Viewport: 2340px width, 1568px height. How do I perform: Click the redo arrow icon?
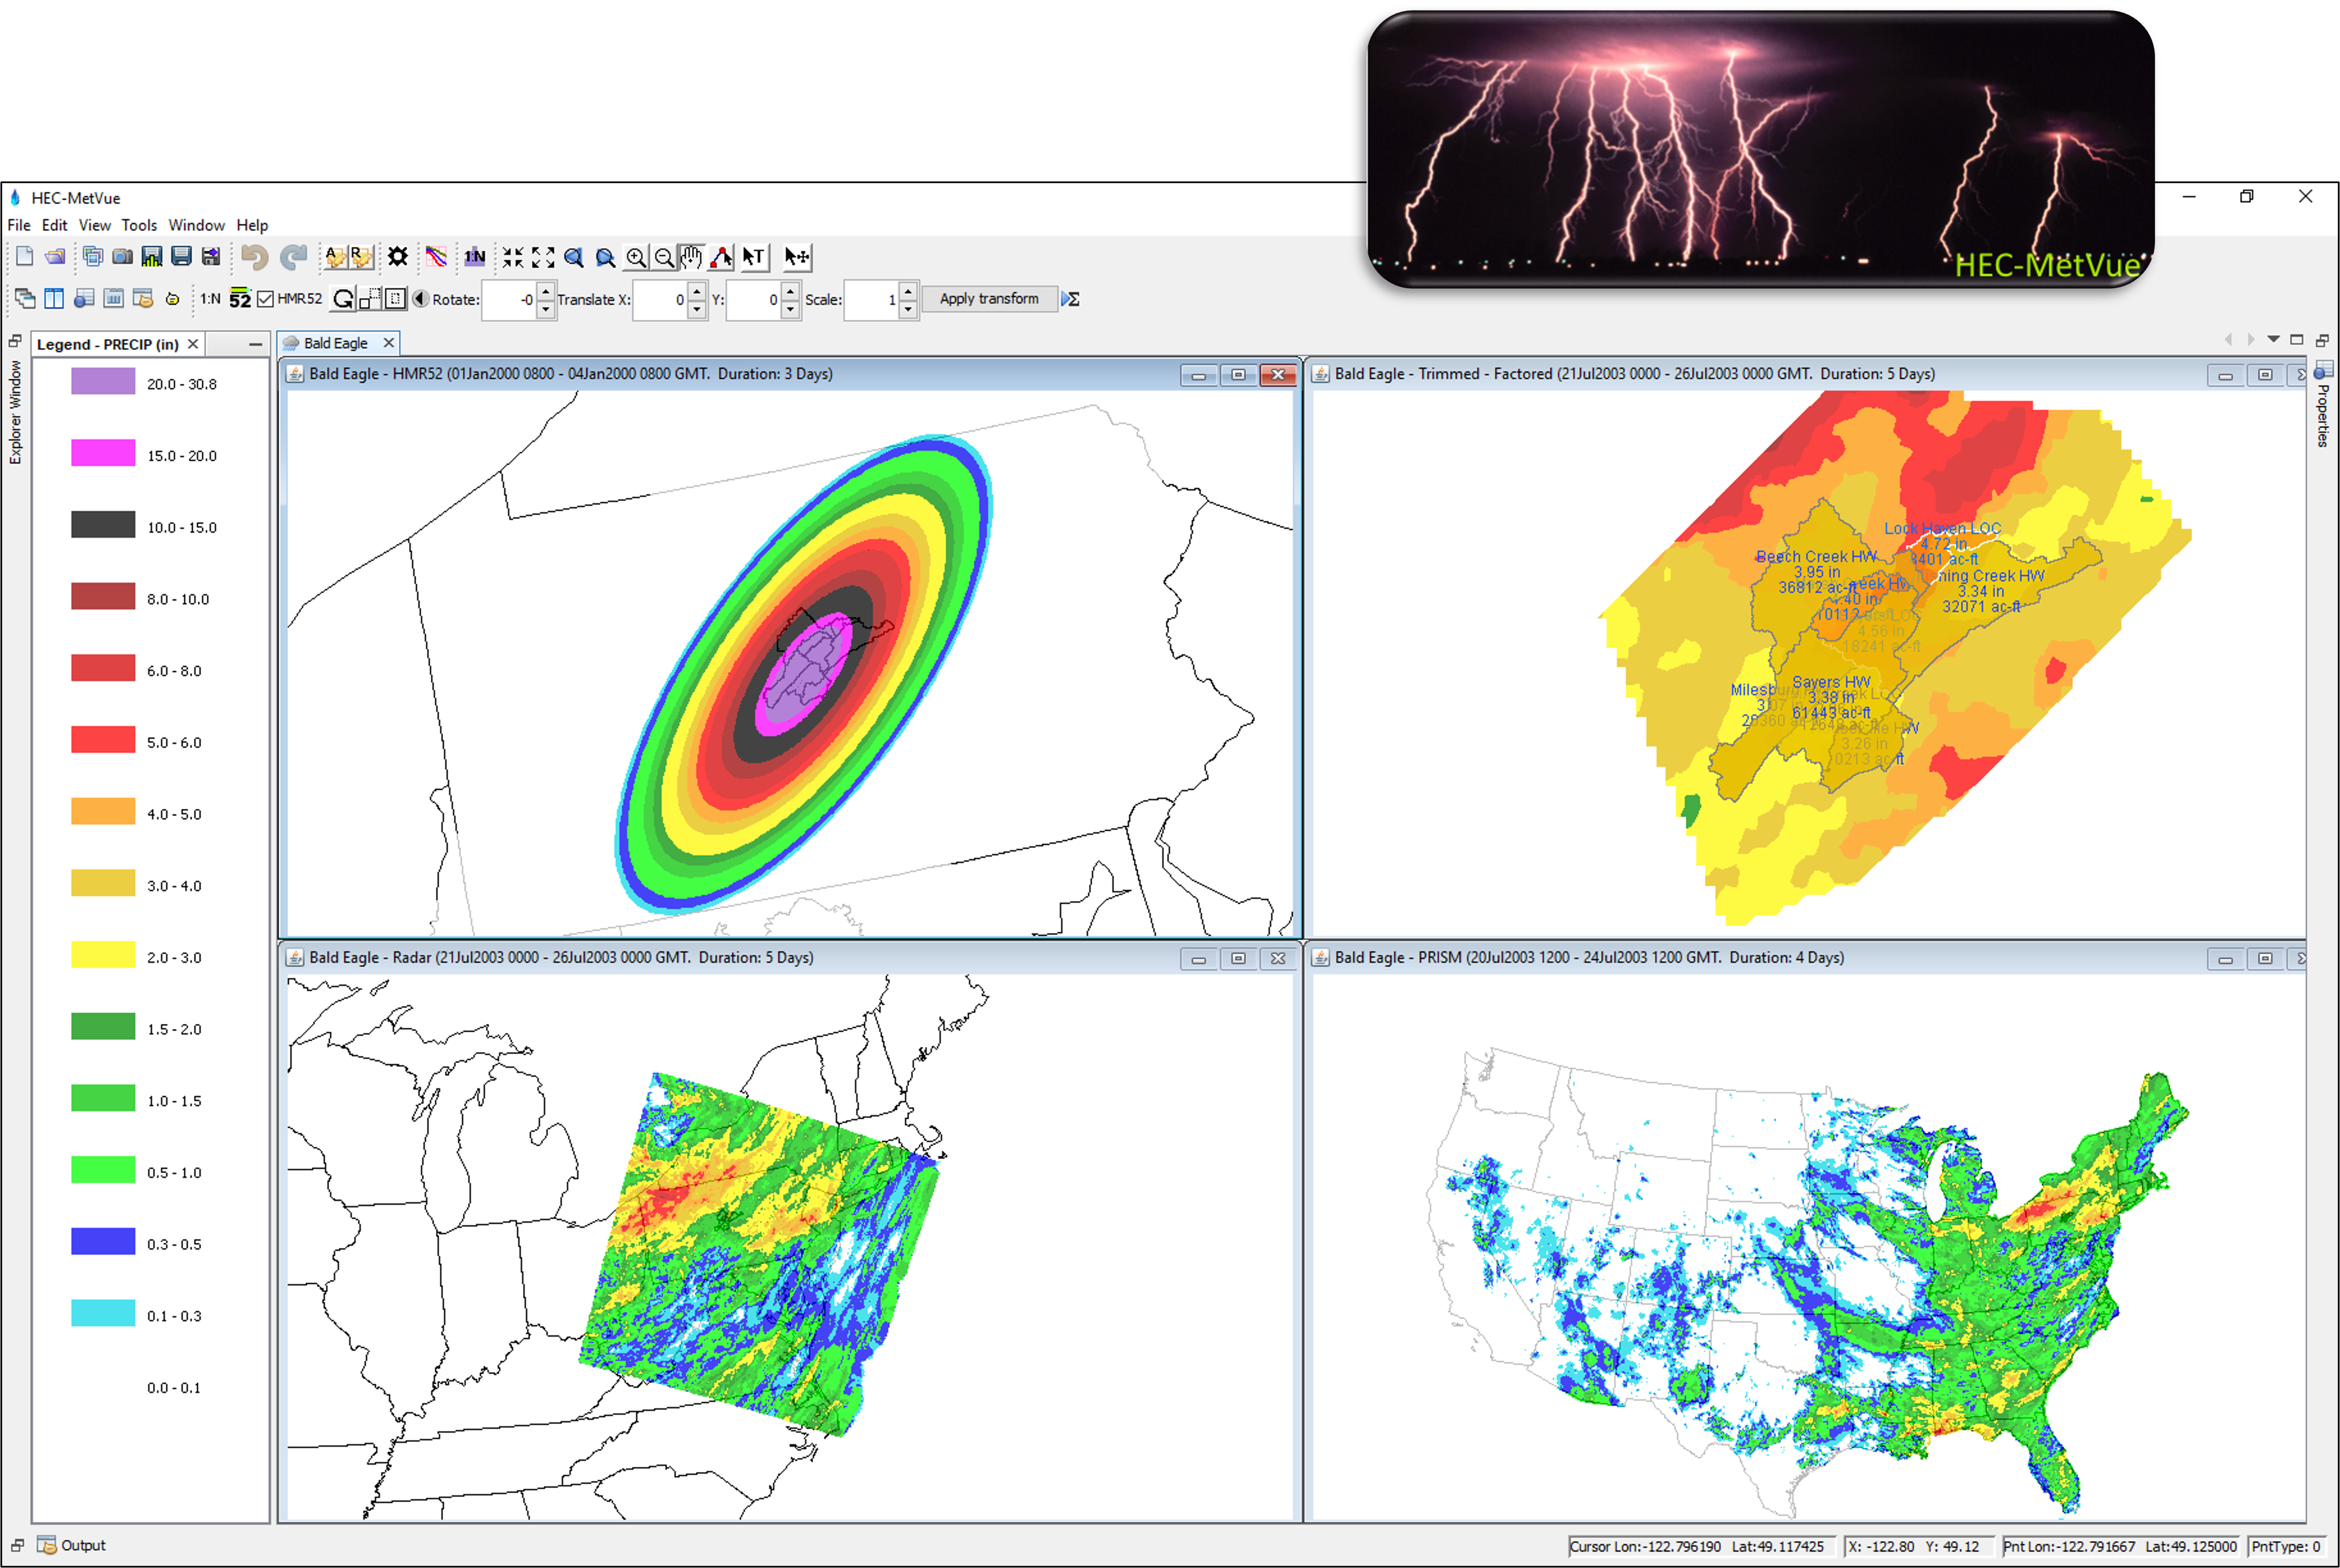coord(293,257)
